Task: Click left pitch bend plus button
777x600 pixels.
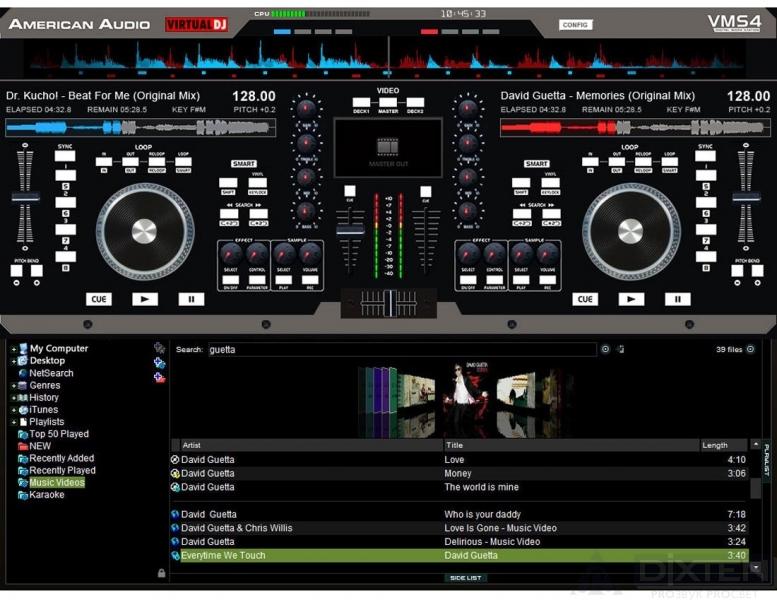Action: (37, 271)
